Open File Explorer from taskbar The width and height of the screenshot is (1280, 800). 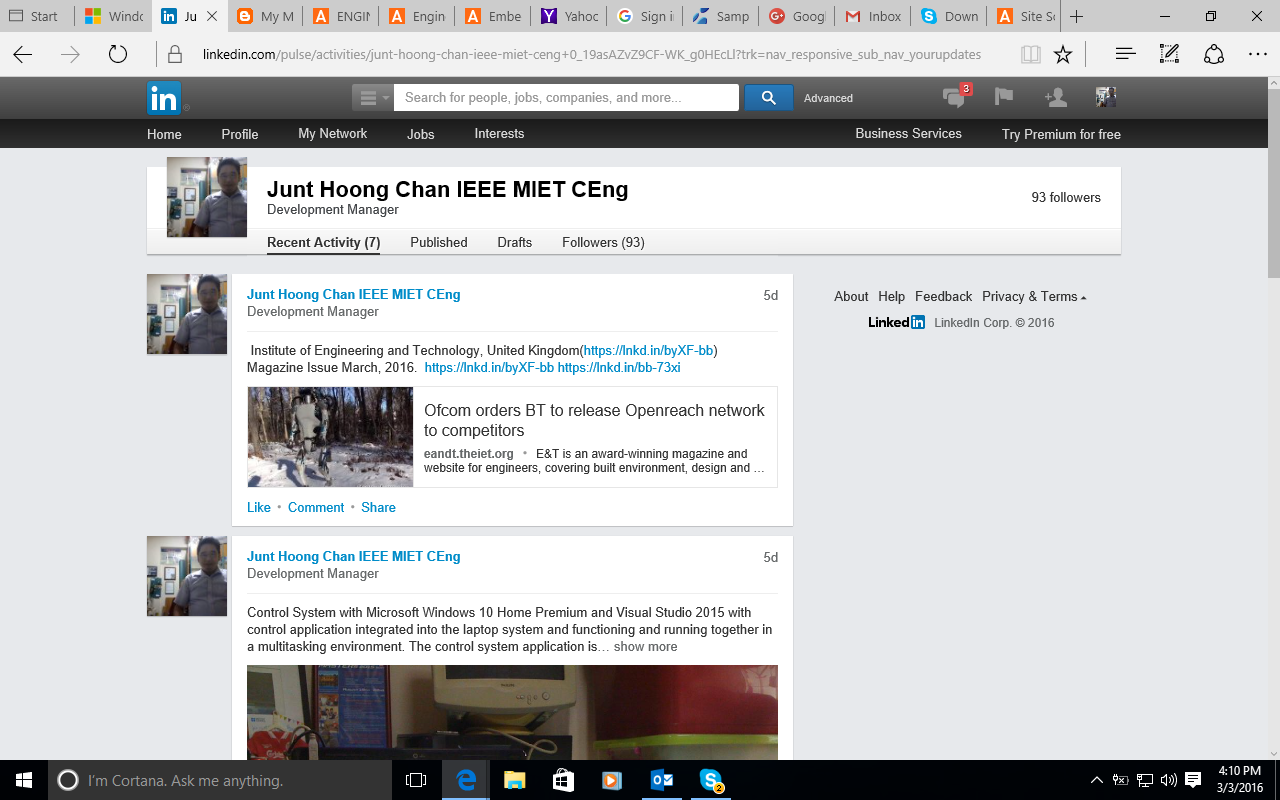coord(514,780)
